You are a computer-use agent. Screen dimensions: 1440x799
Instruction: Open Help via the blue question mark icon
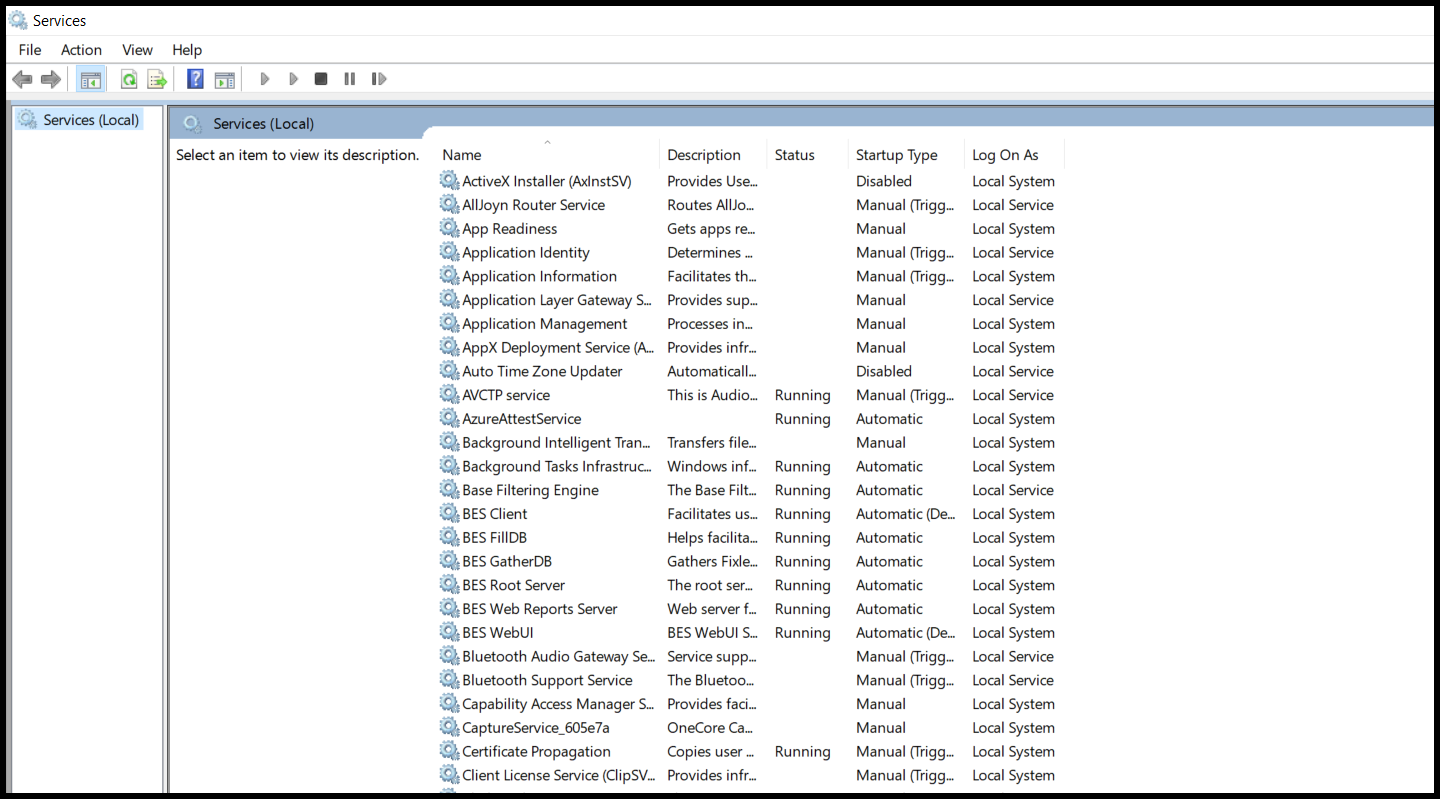click(x=196, y=79)
